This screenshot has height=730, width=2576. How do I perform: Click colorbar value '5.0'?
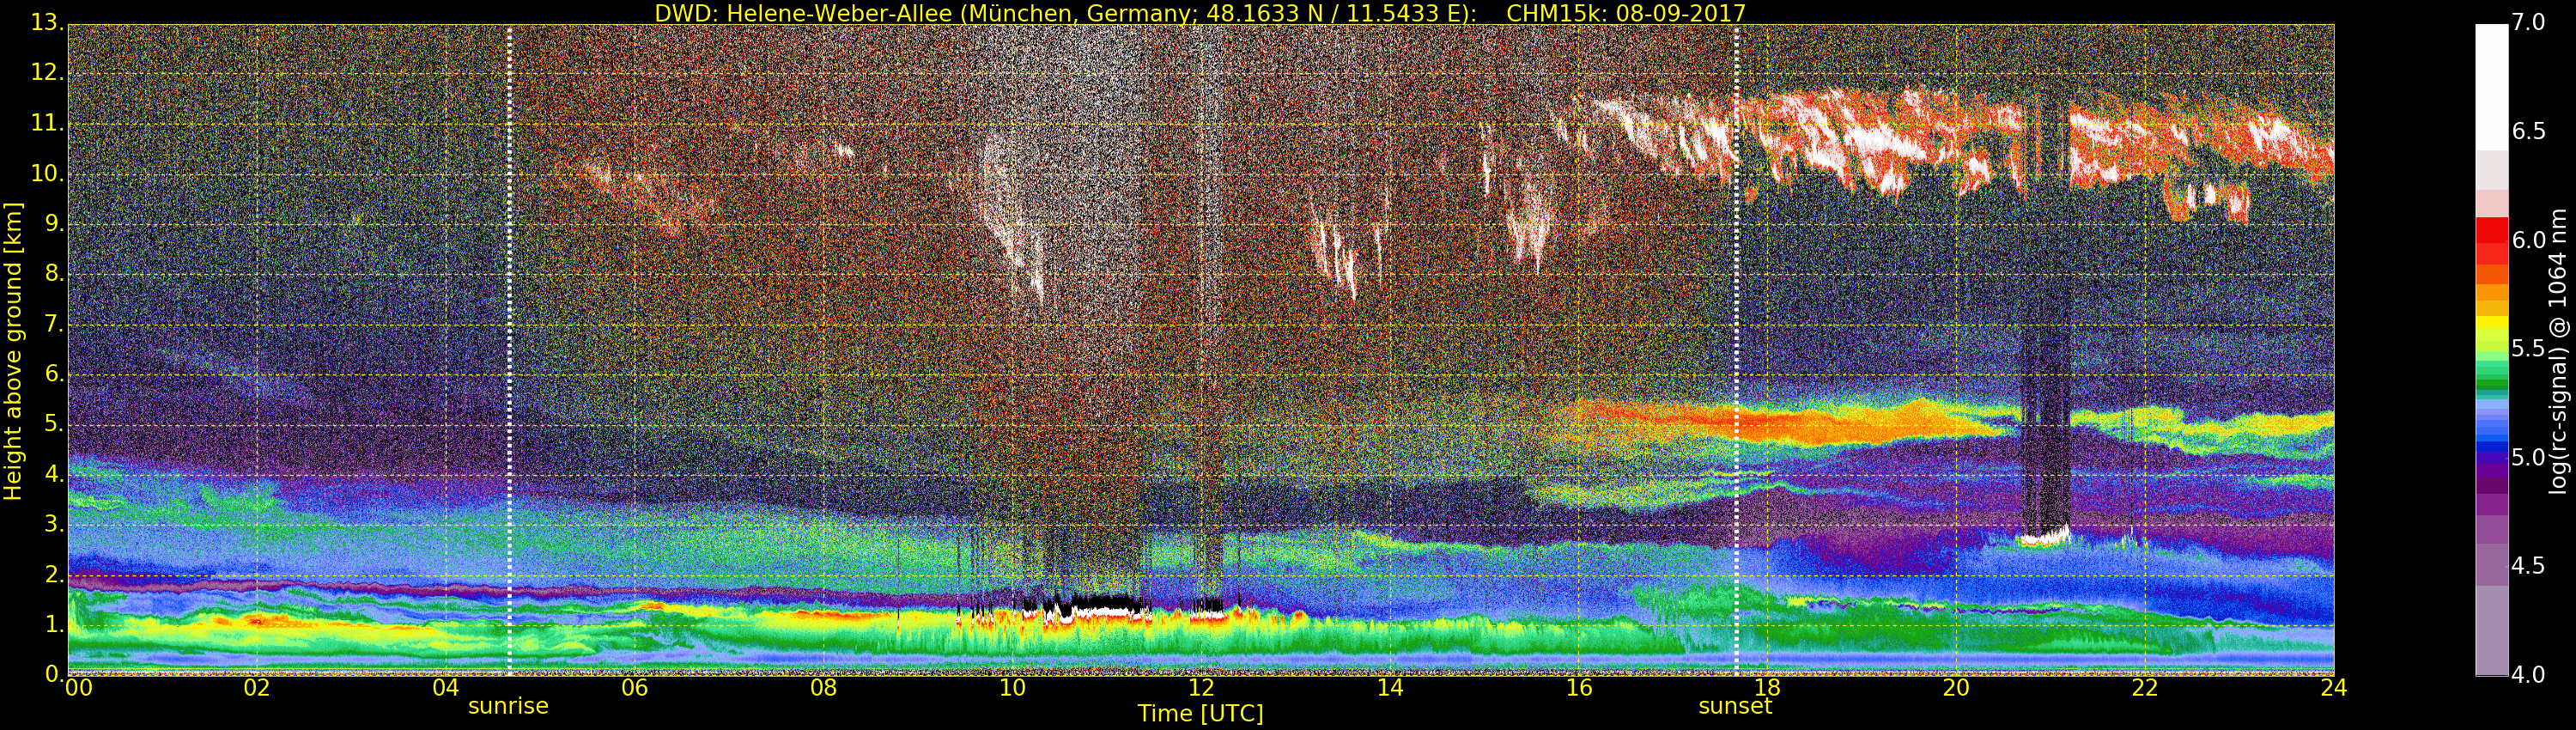click(2528, 457)
